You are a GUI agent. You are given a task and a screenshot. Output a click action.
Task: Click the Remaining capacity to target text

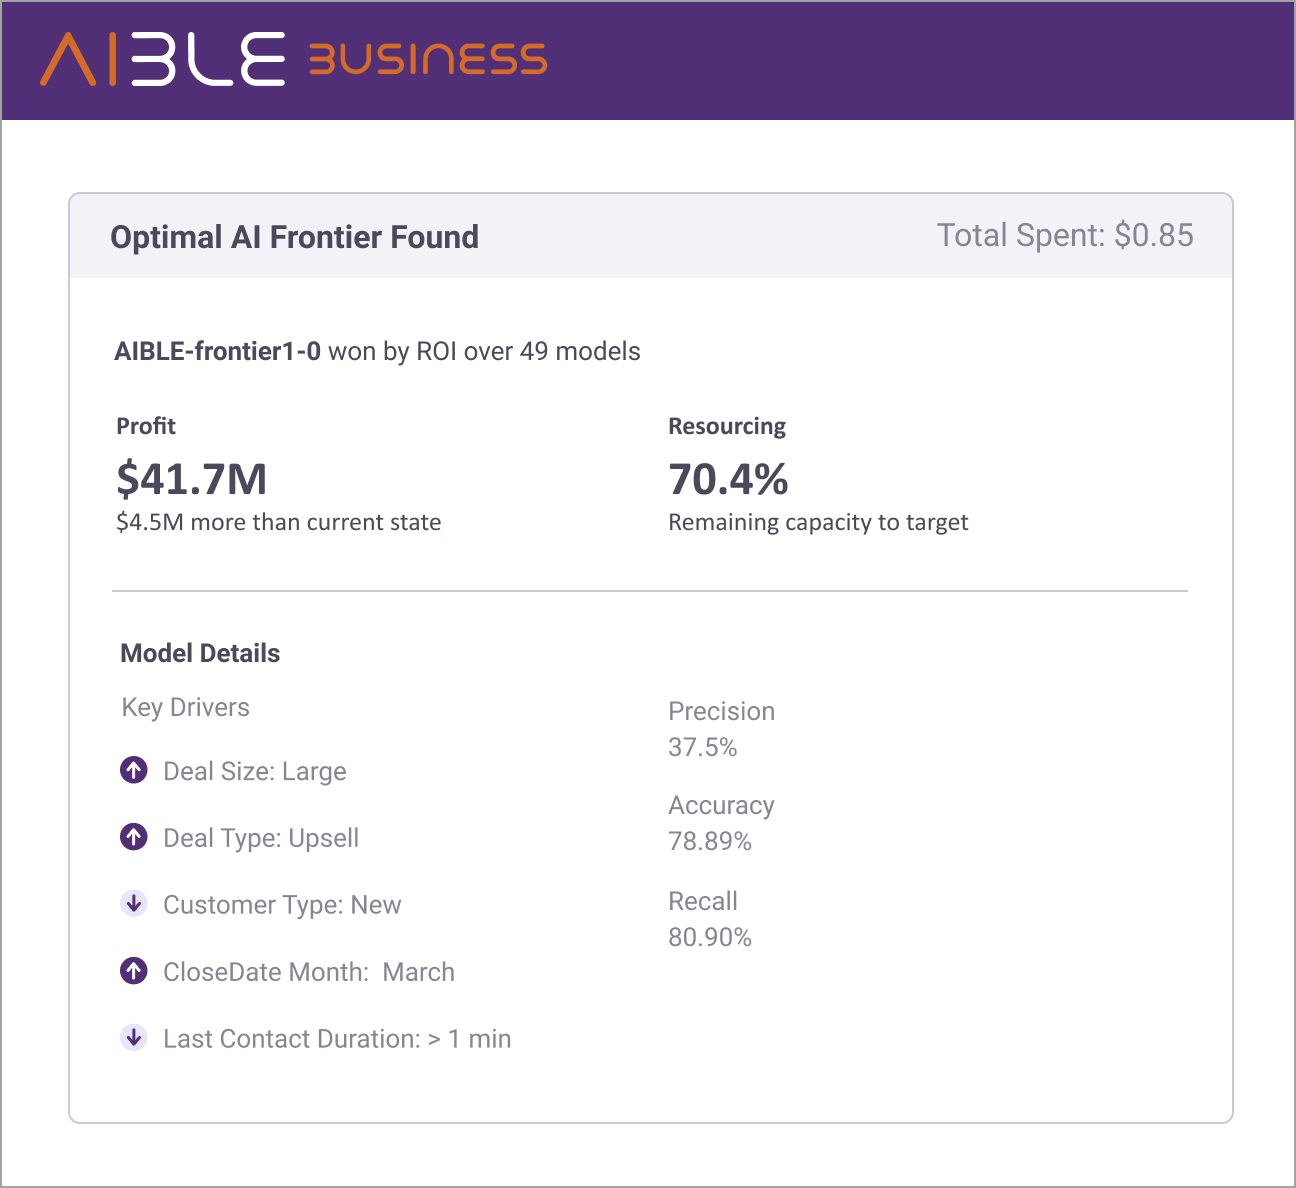point(818,522)
